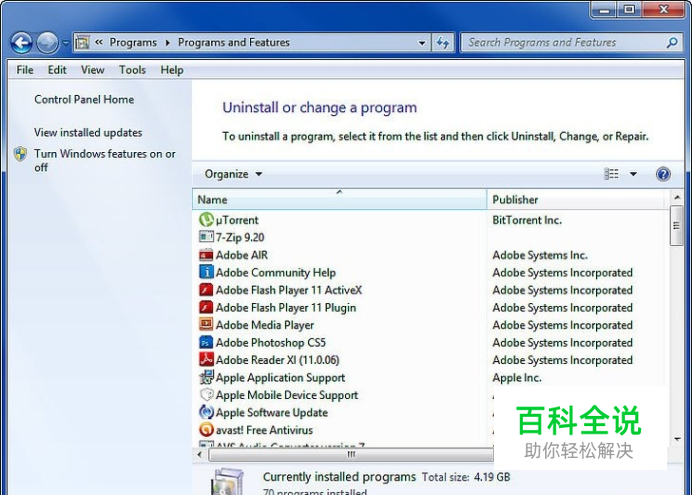This screenshot has height=495, width=692.
Task: Click the Adobe AIR icon
Action: (206, 255)
